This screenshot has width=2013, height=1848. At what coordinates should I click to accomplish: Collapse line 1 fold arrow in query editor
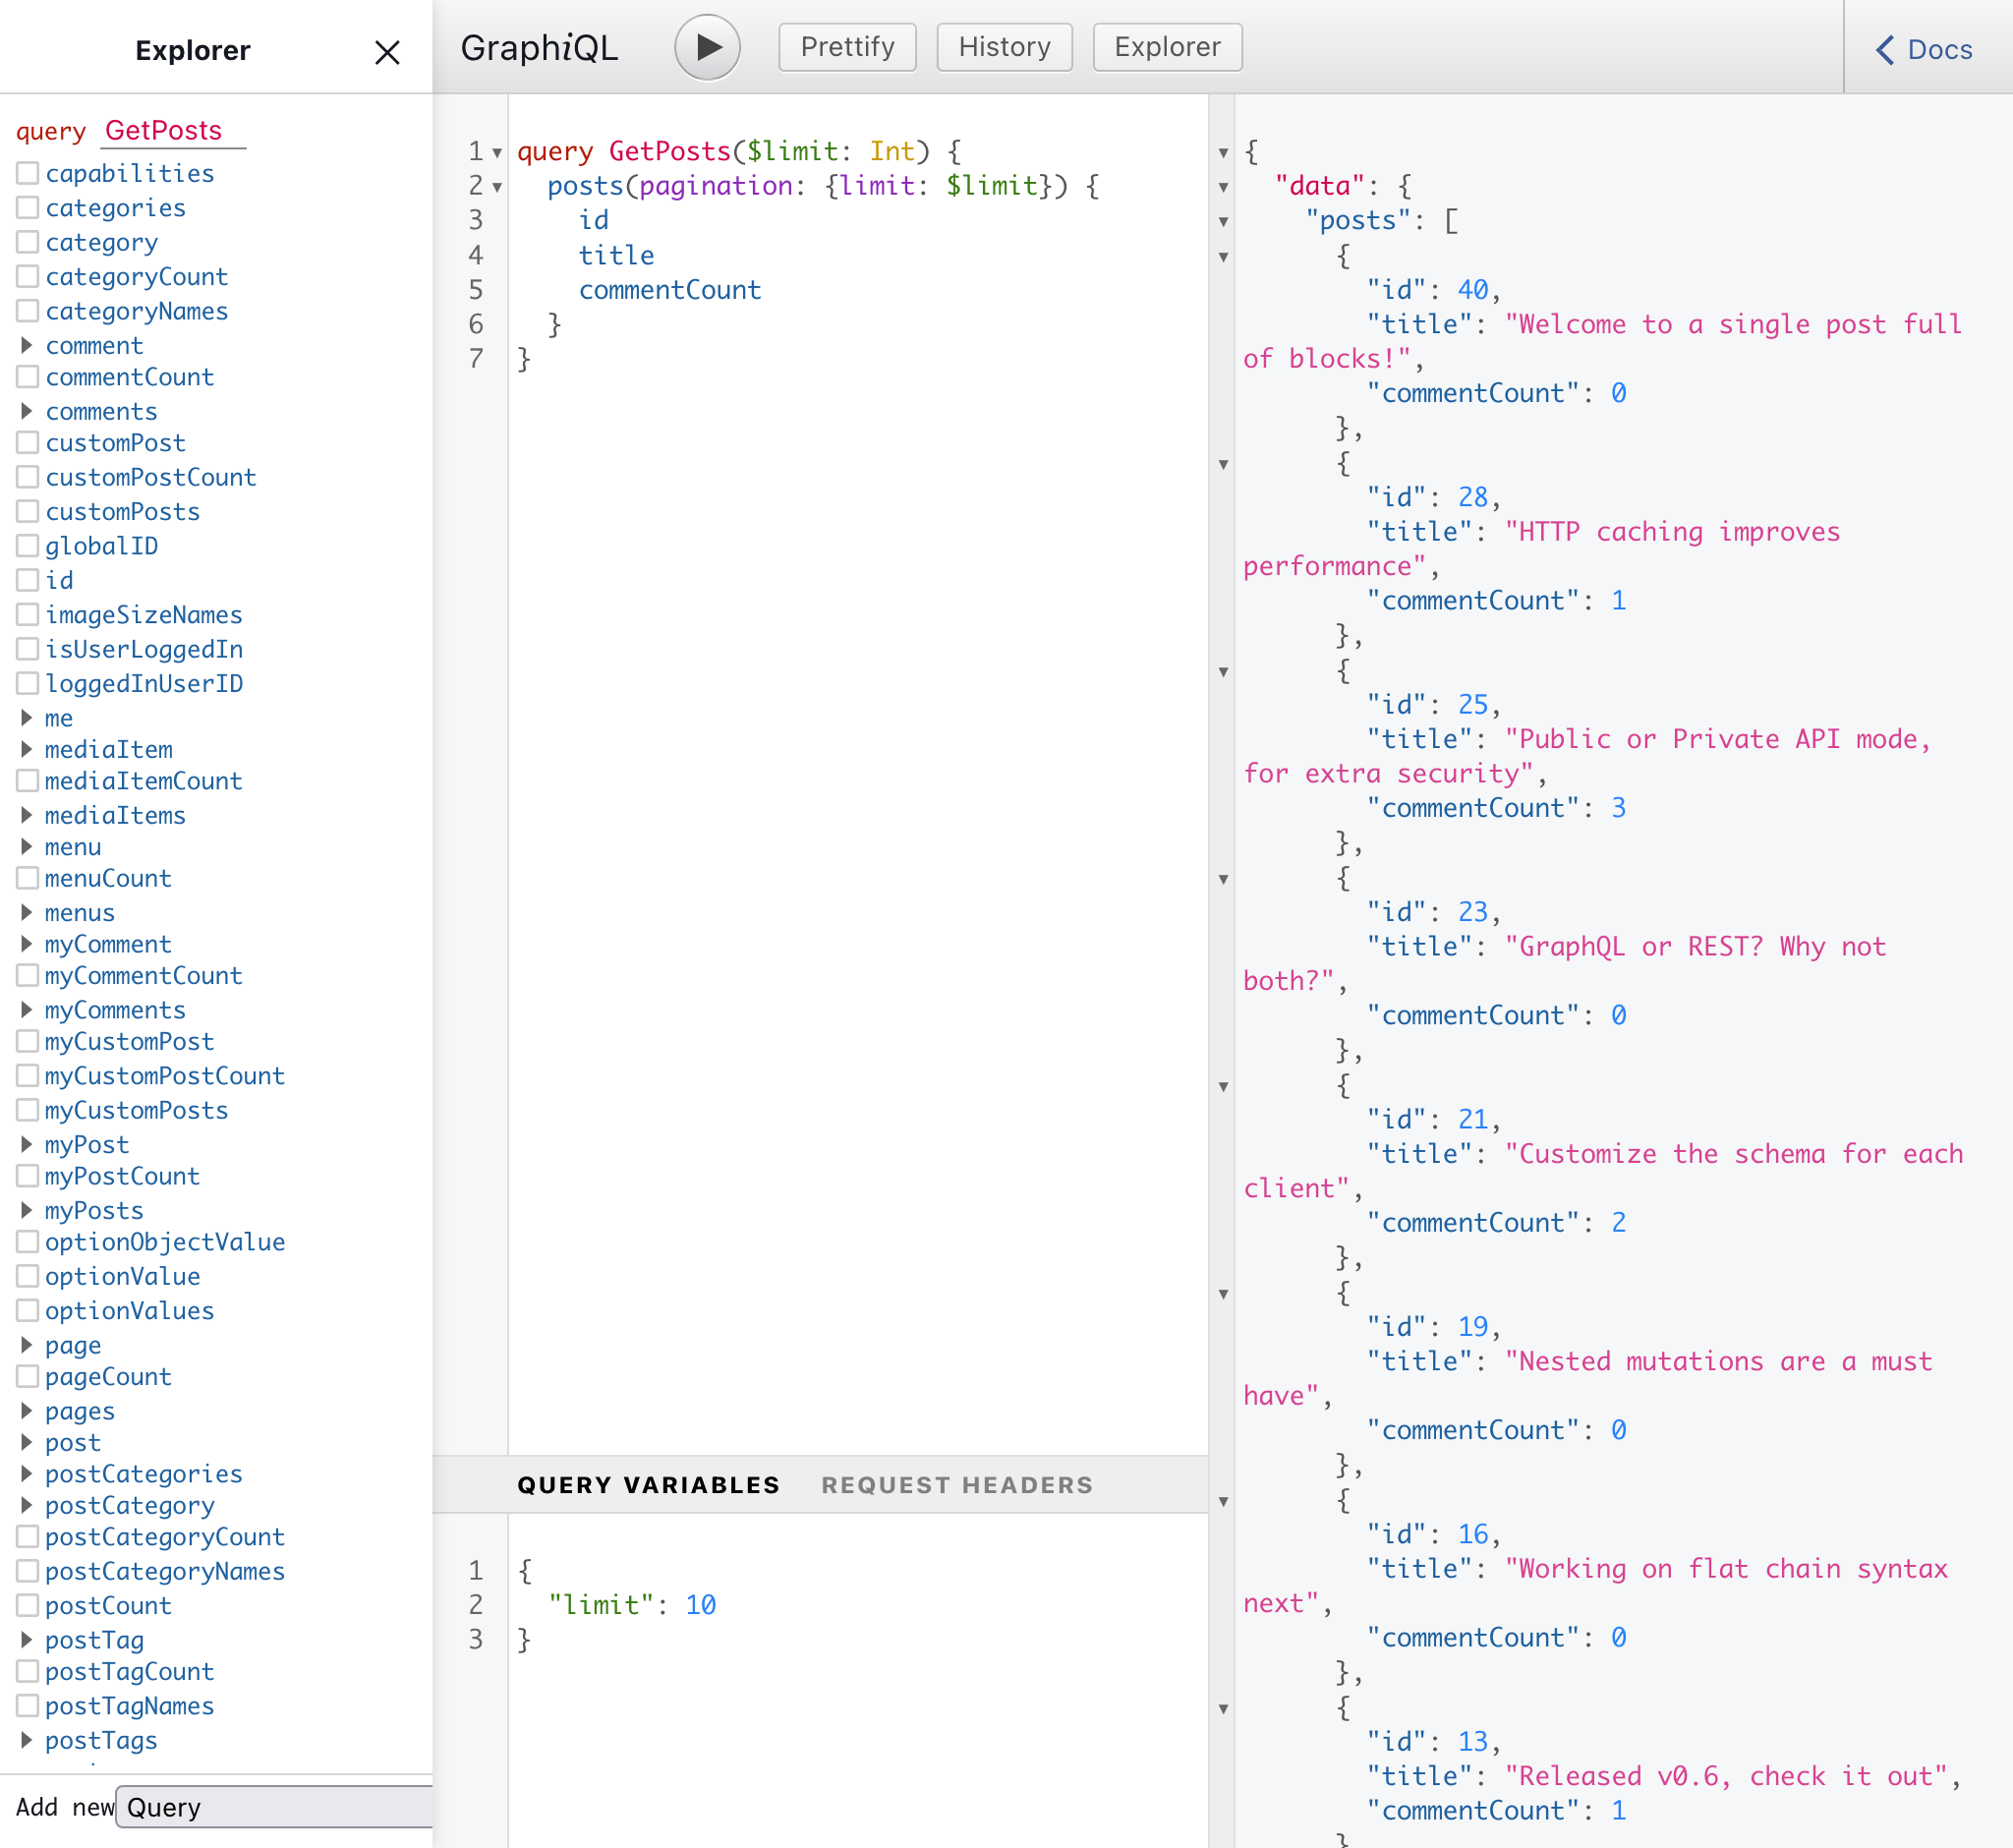pos(497,153)
